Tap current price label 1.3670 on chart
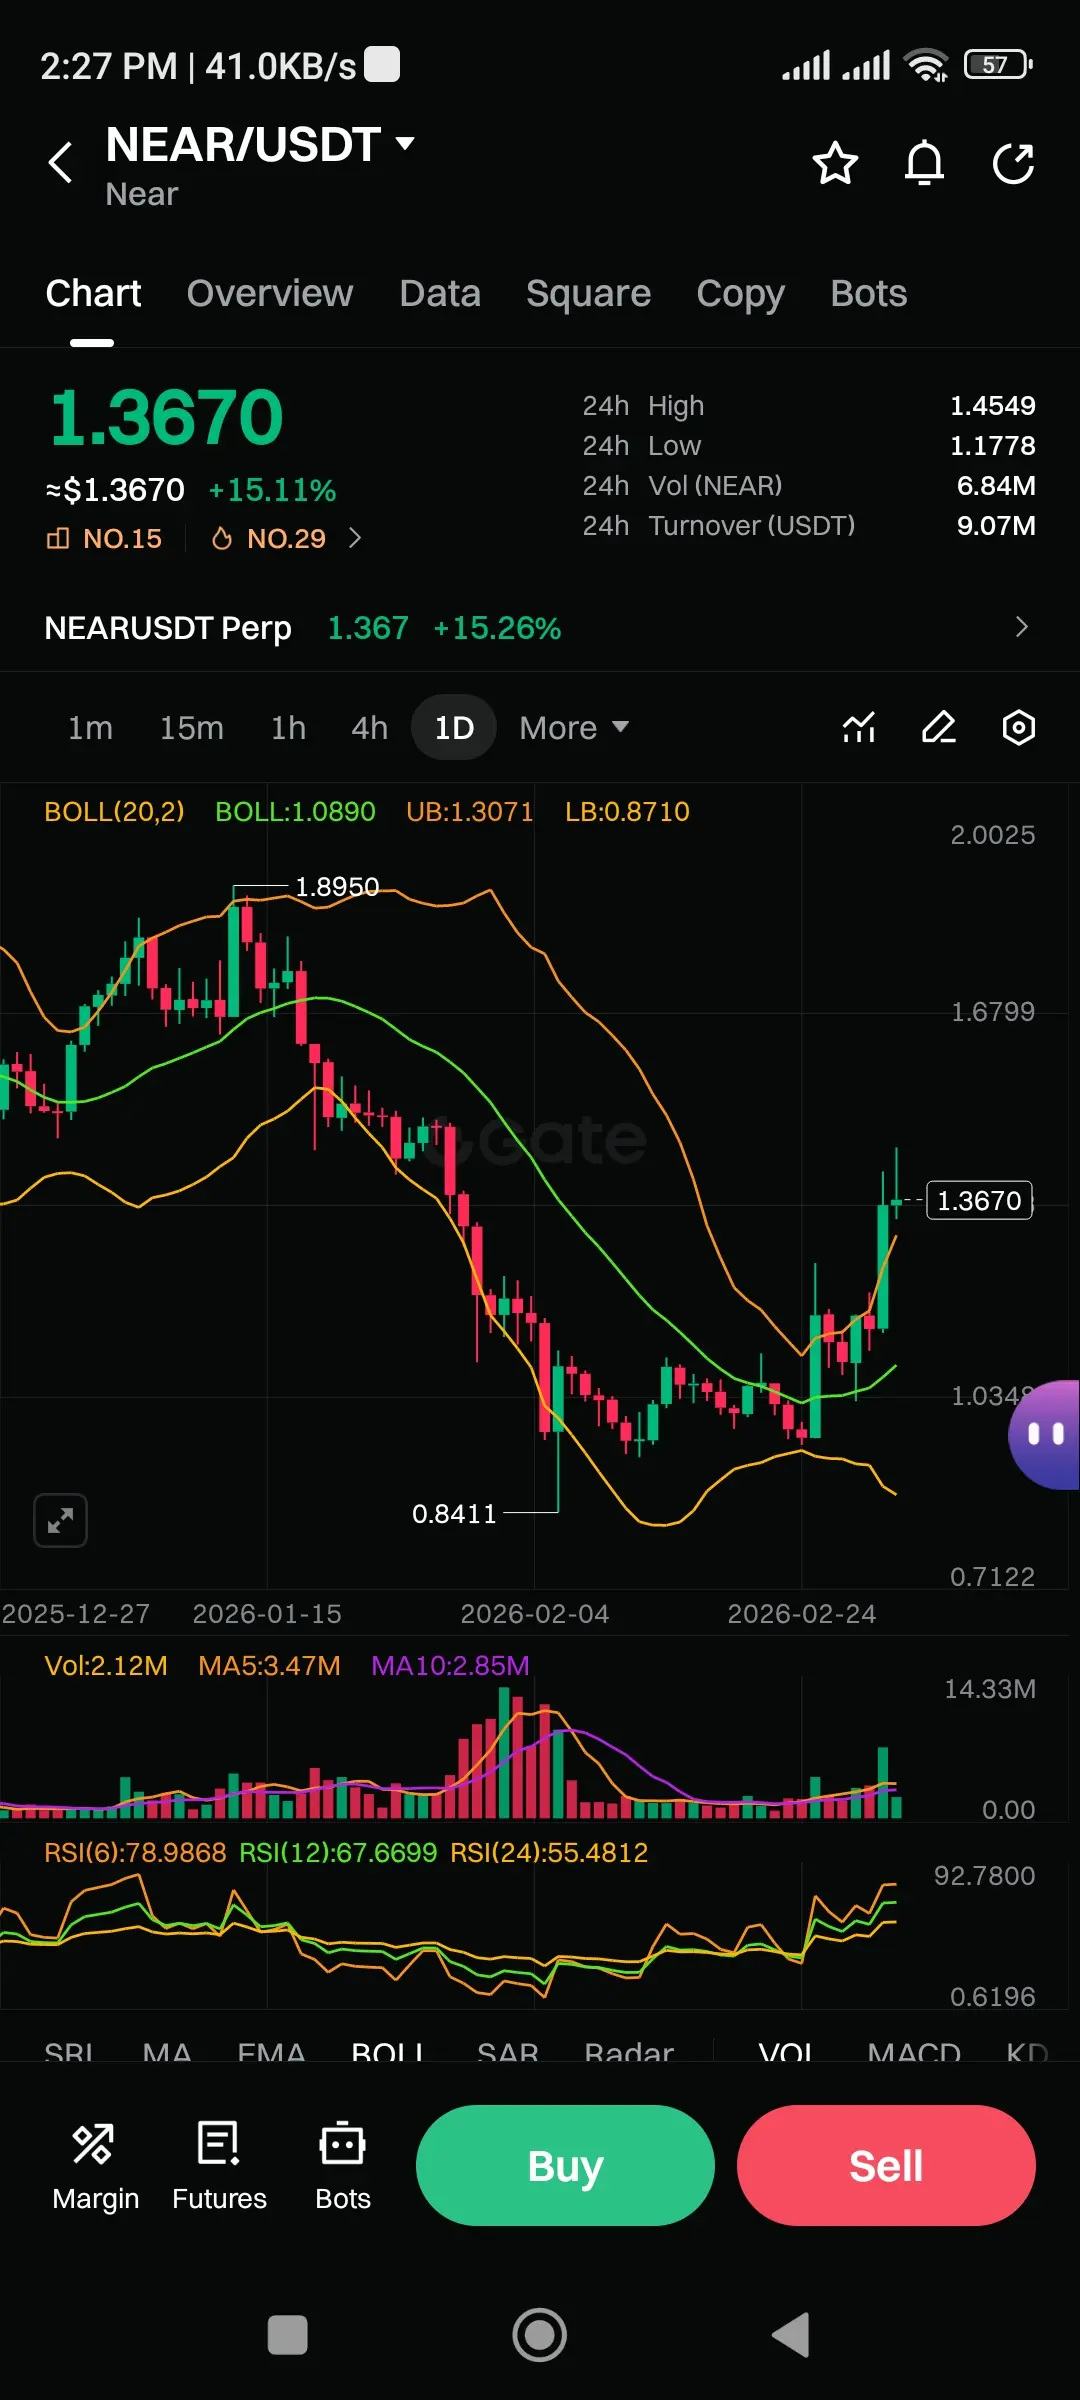 pyautogui.click(x=980, y=1200)
